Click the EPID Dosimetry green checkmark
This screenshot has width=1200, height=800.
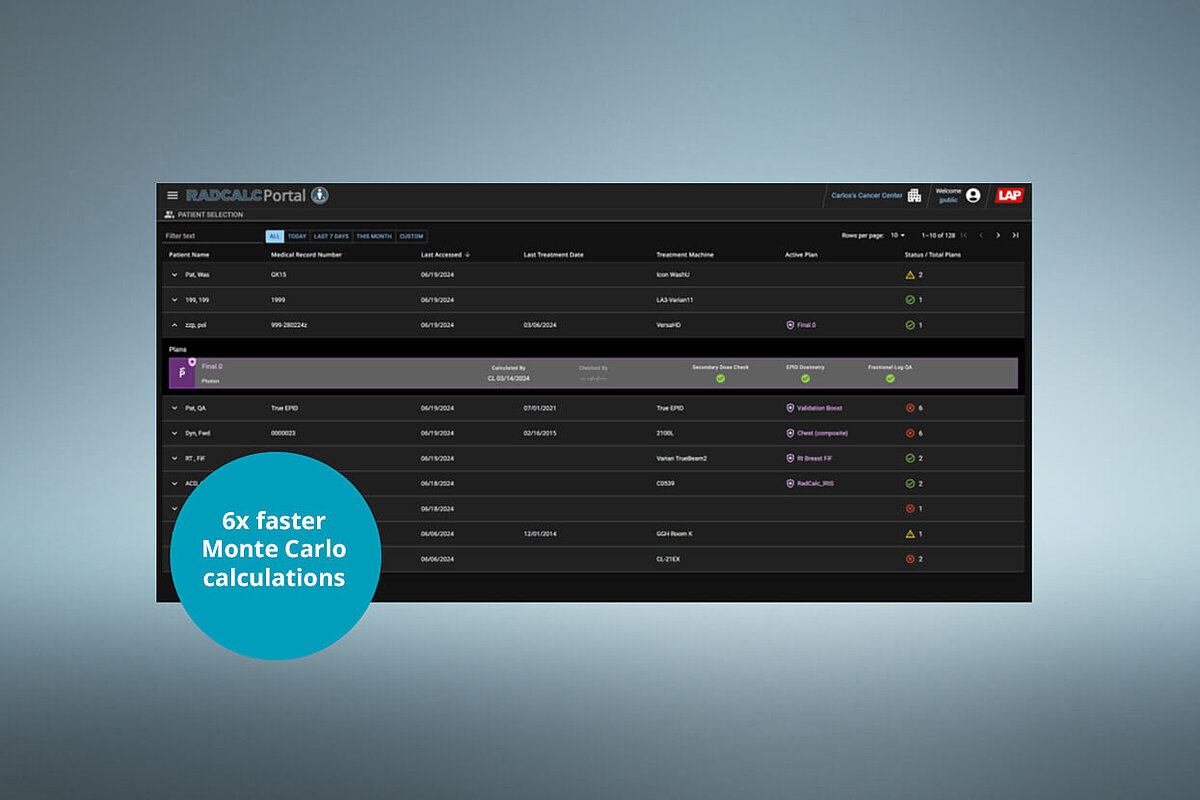(x=805, y=379)
